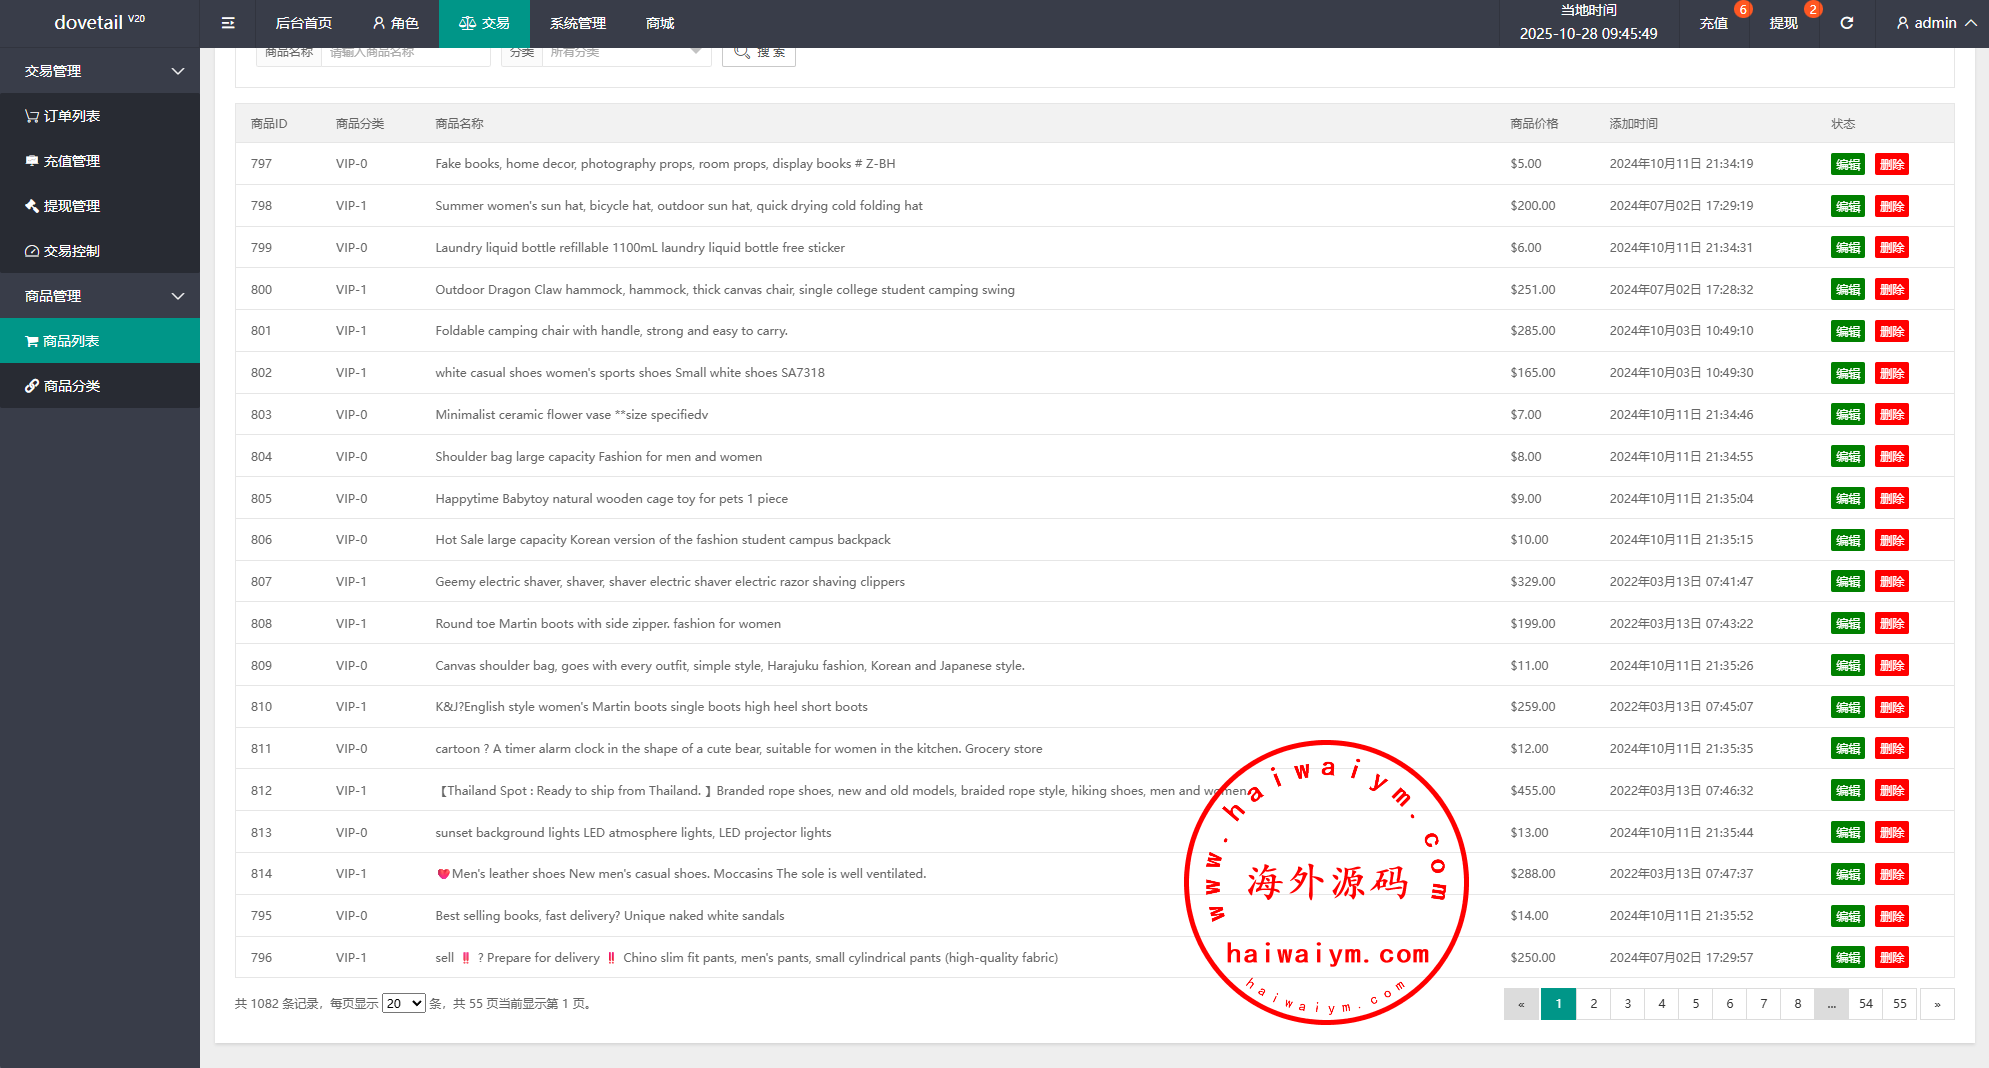Open the per-page count dropdown showing 20
1989x1068 pixels.
tap(404, 1003)
